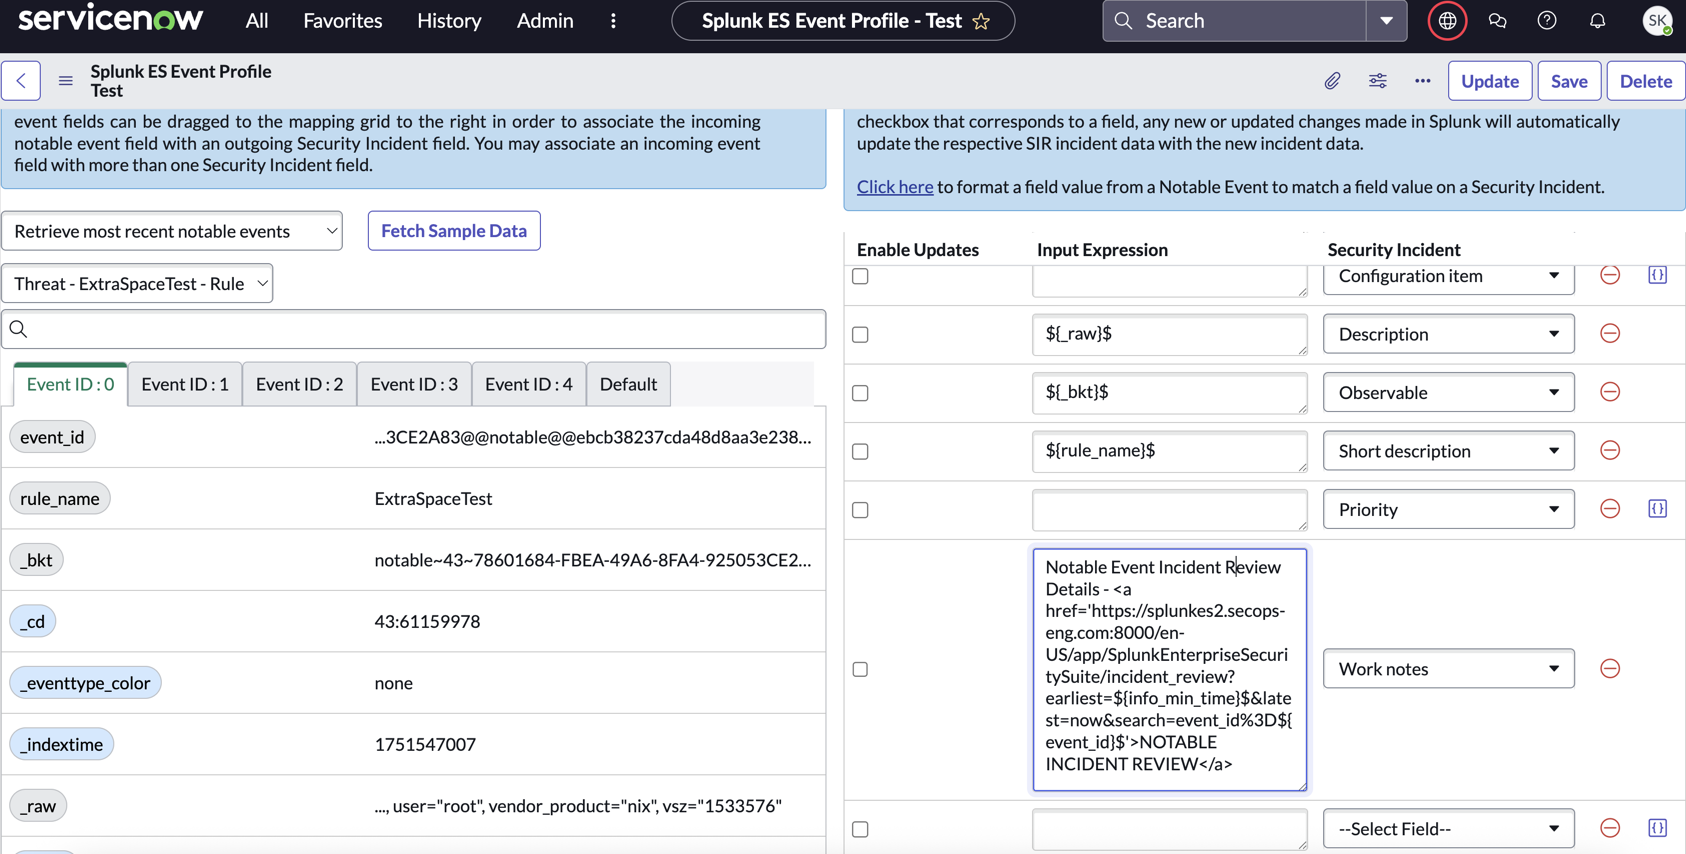Click the Save button
1686x854 pixels.
point(1569,81)
